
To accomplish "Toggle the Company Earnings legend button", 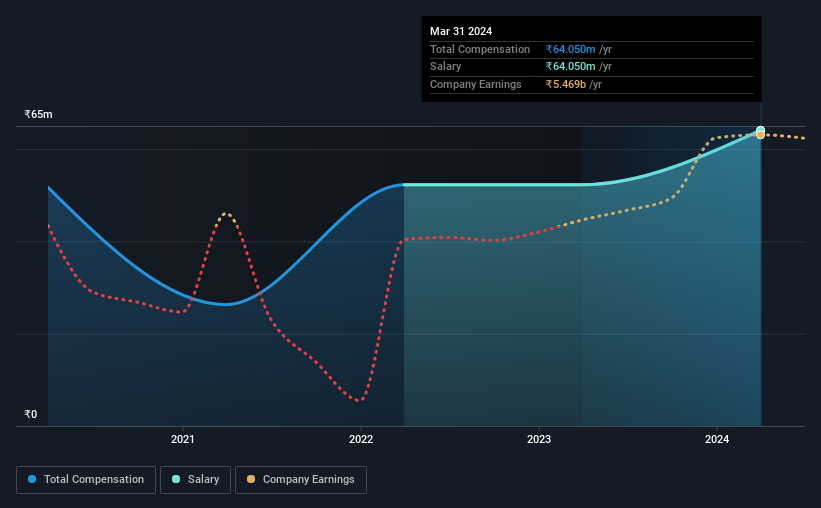I will pos(301,480).
